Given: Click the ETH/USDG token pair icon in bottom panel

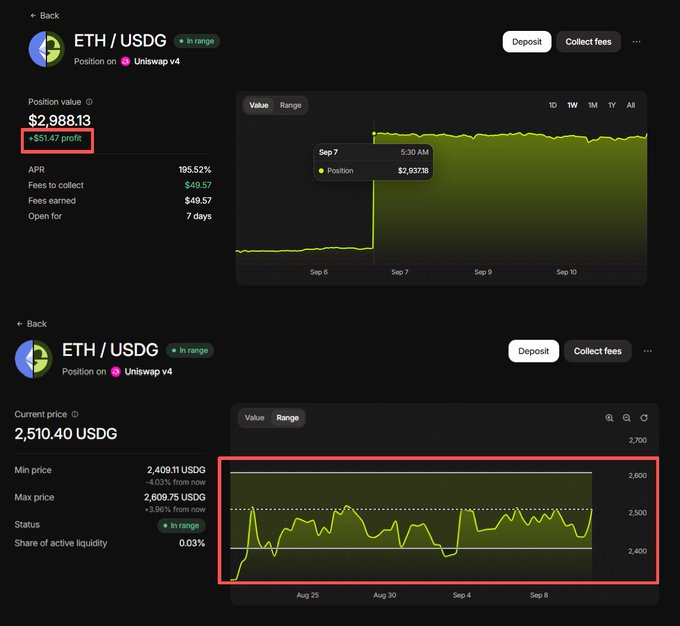Looking at the screenshot, I should pyautogui.click(x=34, y=359).
